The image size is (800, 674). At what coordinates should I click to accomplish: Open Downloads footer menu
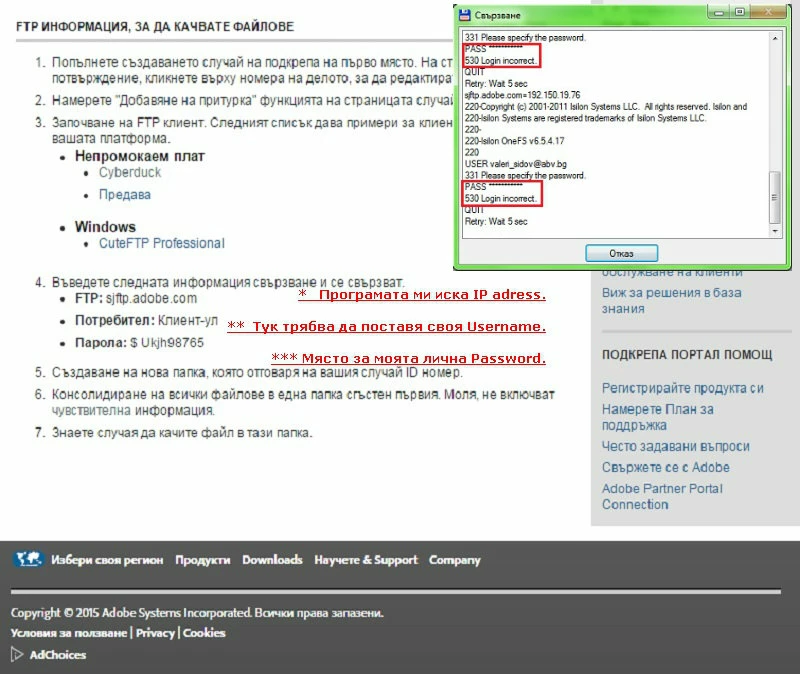click(272, 560)
